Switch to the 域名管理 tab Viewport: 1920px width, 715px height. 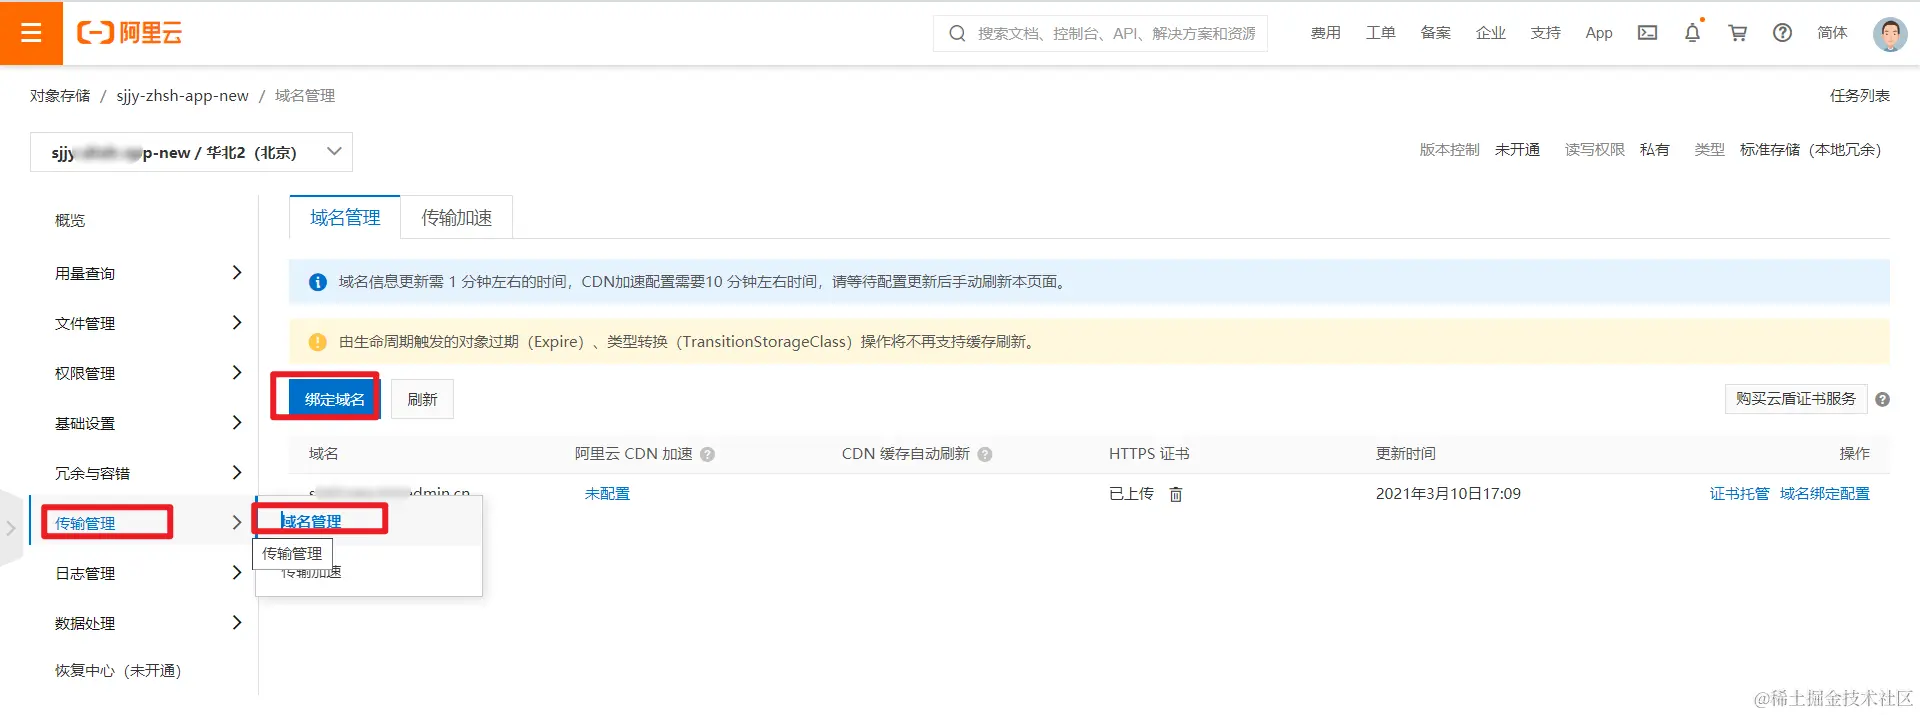345,217
